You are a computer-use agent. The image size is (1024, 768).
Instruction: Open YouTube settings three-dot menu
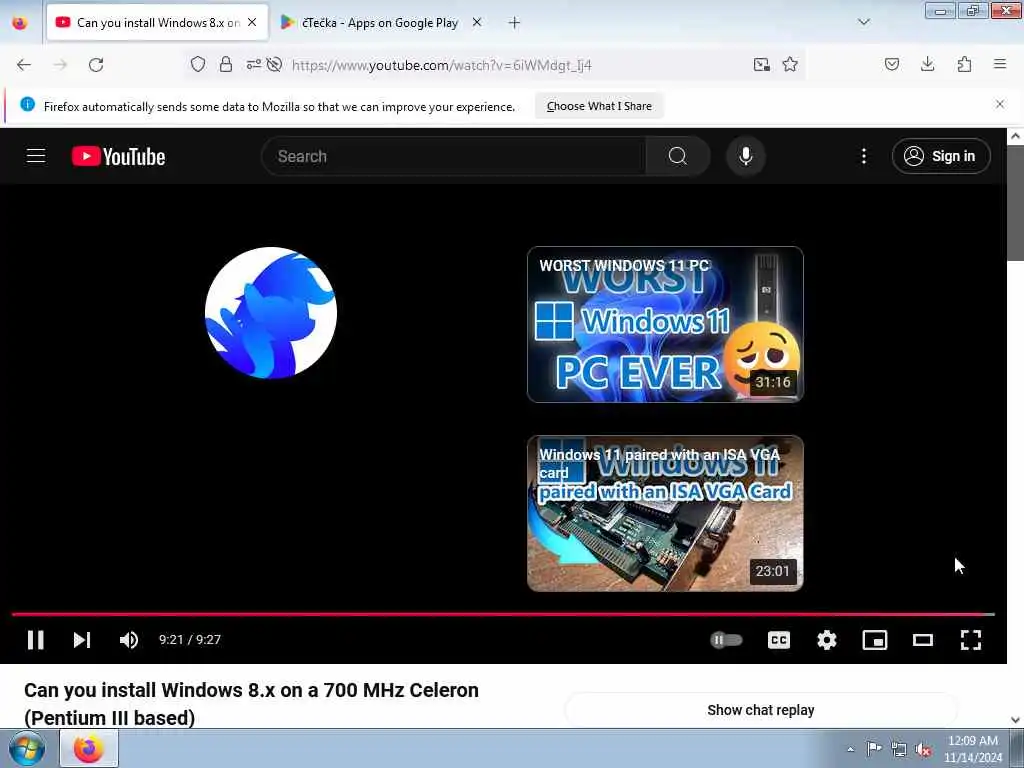tap(864, 156)
